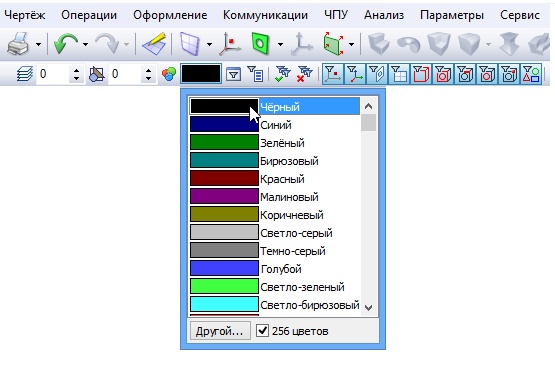555x366 pixels.
Task: Enable all filters with green check icon
Action: (283, 74)
